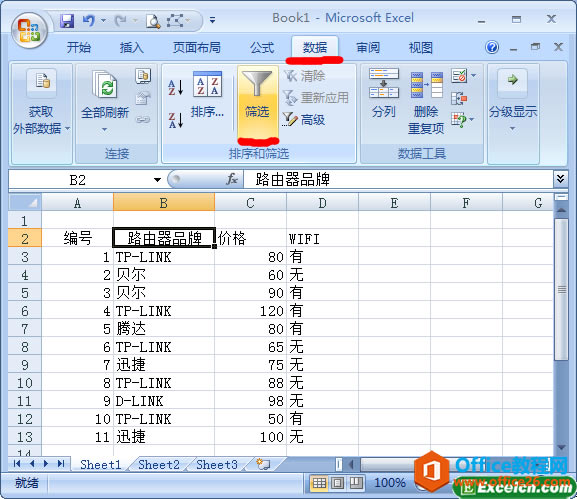Go to next sheet navigation arrow
This screenshot has height=499, width=577.
(46, 463)
